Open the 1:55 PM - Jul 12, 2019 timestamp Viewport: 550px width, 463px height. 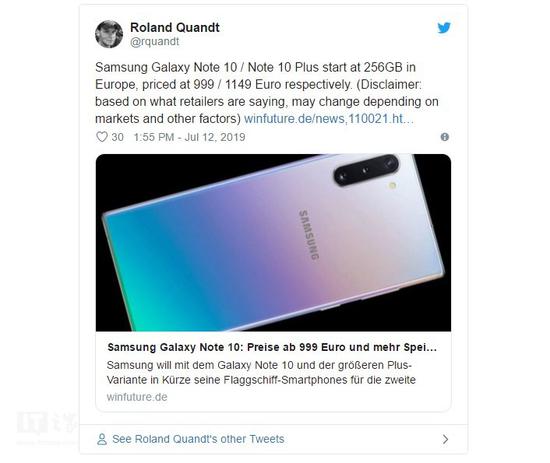[x=189, y=137]
